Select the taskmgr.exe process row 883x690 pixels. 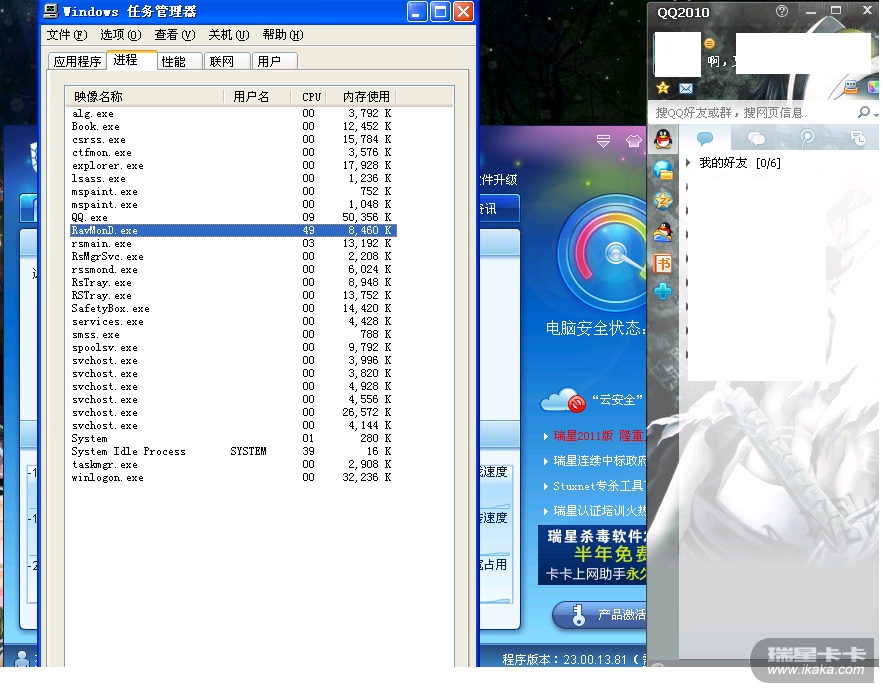(x=233, y=465)
